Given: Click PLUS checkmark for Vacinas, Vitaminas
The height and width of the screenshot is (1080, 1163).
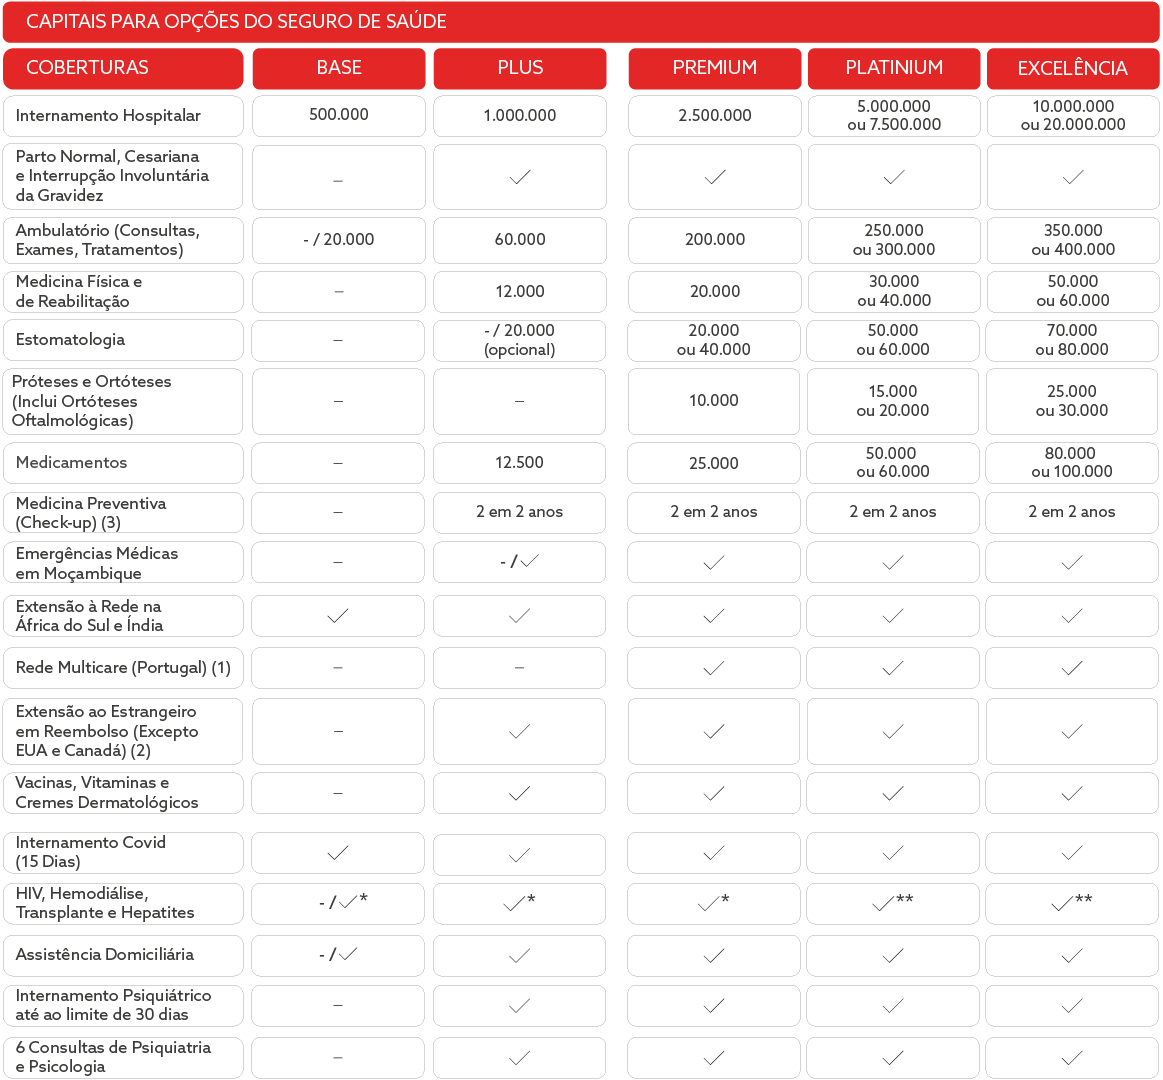Looking at the screenshot, I should click(x=519, y=794).
